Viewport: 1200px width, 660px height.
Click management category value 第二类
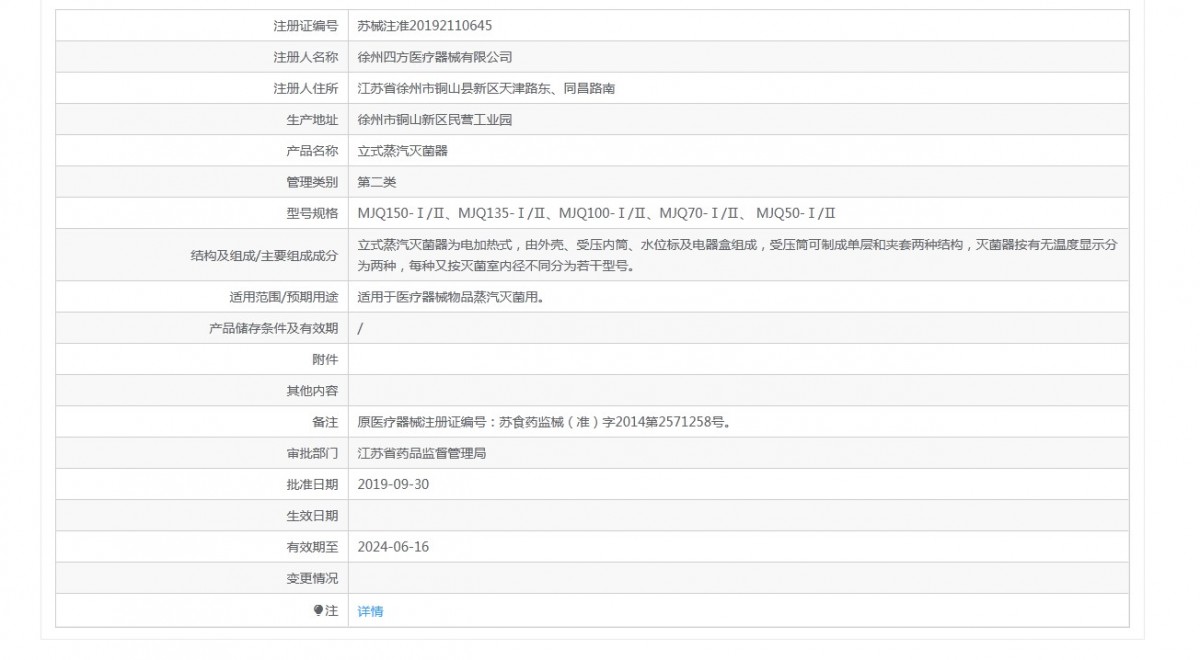point(377,182)
